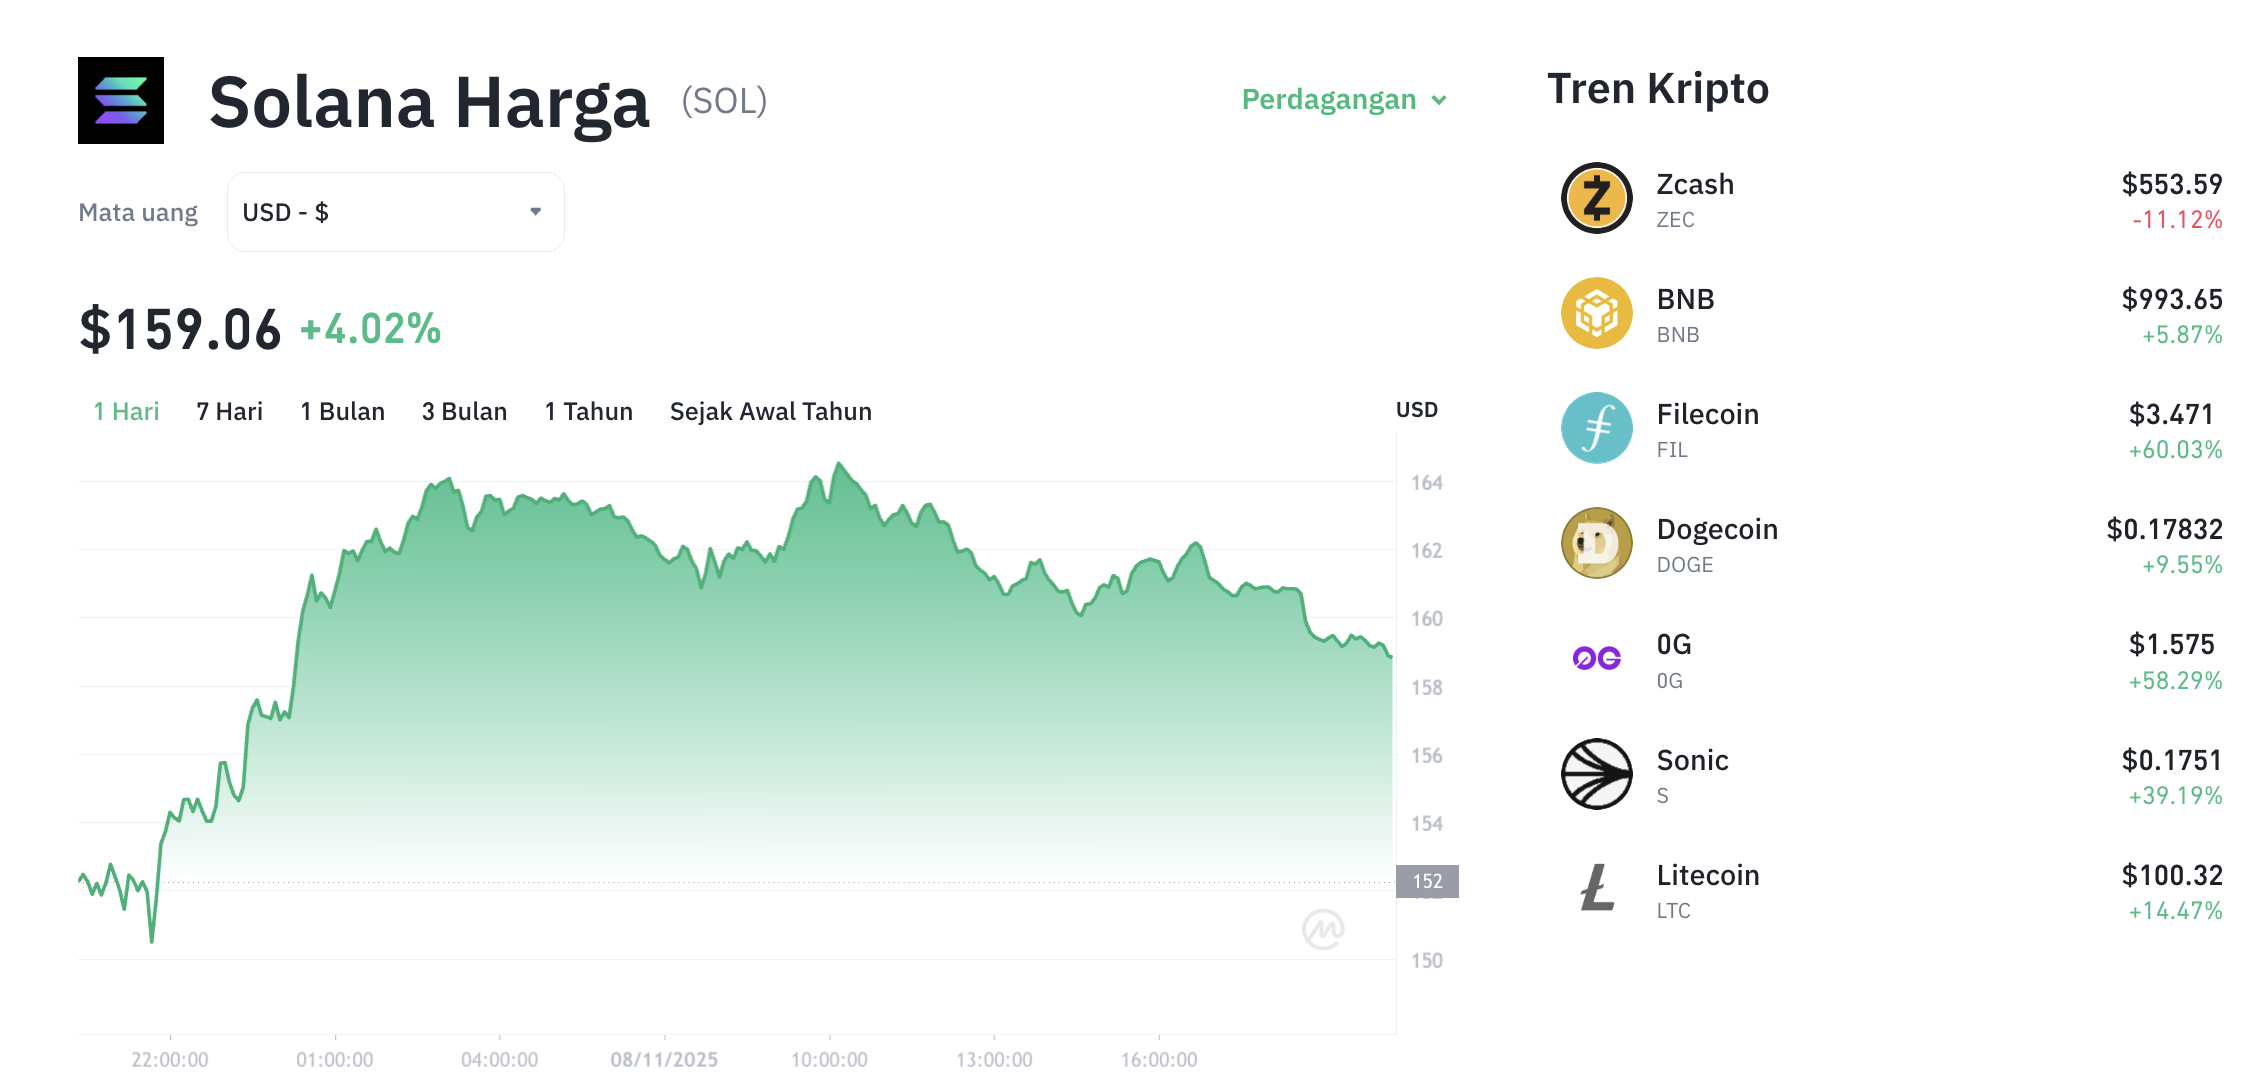Click the Tren Kripto heading

[1658, 88]
